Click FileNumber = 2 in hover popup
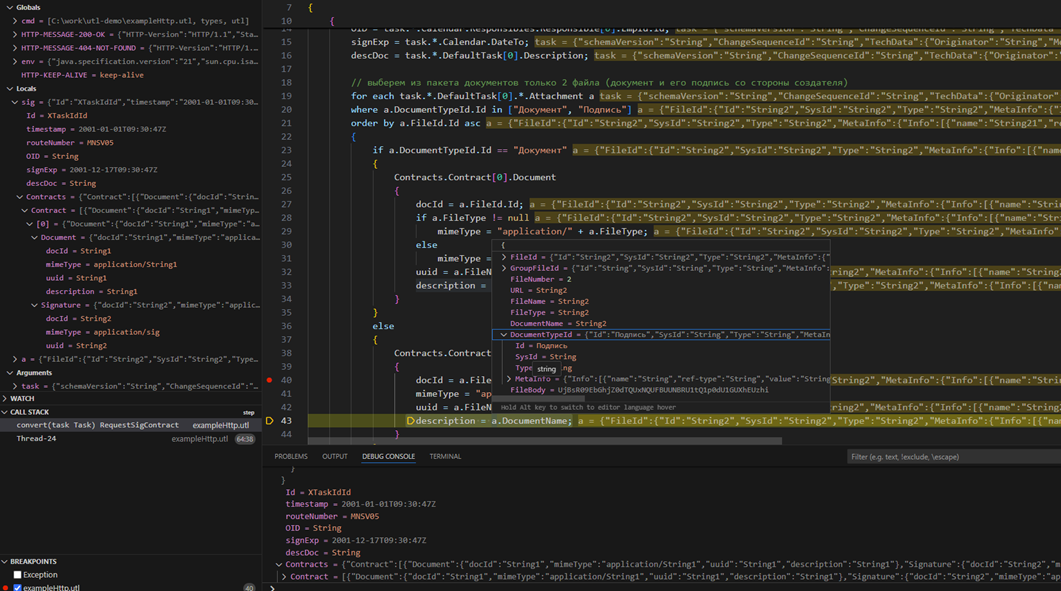 coord(541,279)
